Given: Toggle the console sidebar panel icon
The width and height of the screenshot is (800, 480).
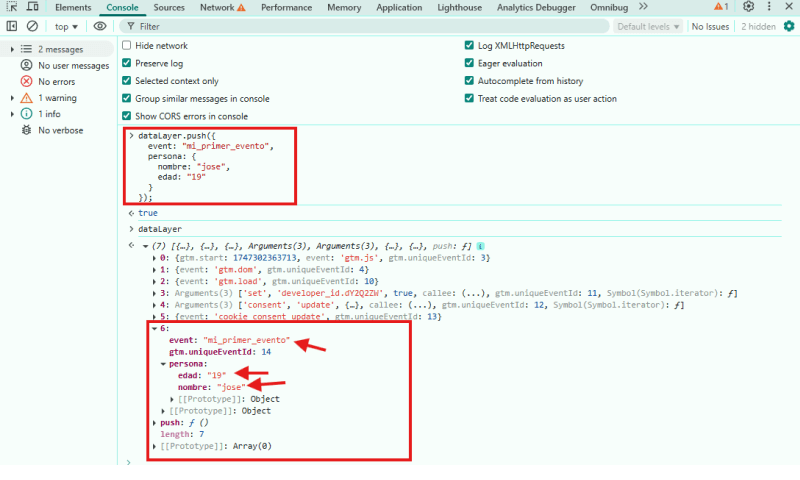Looking at the screenshot, I should click(12, 26).
